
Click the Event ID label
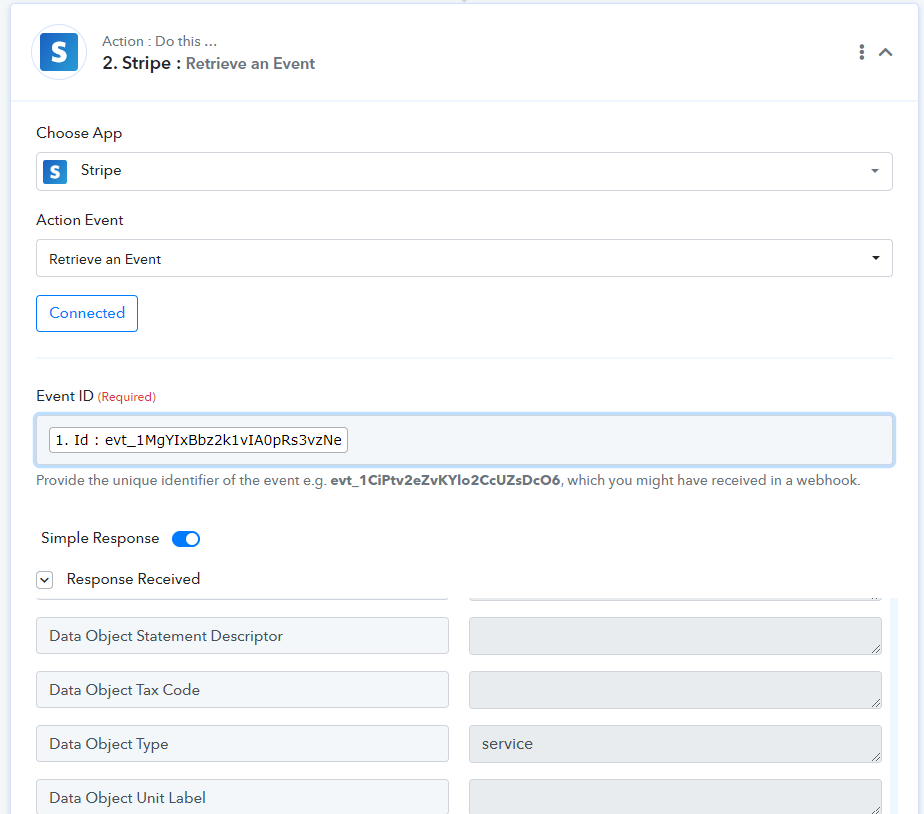click(65, 396)
